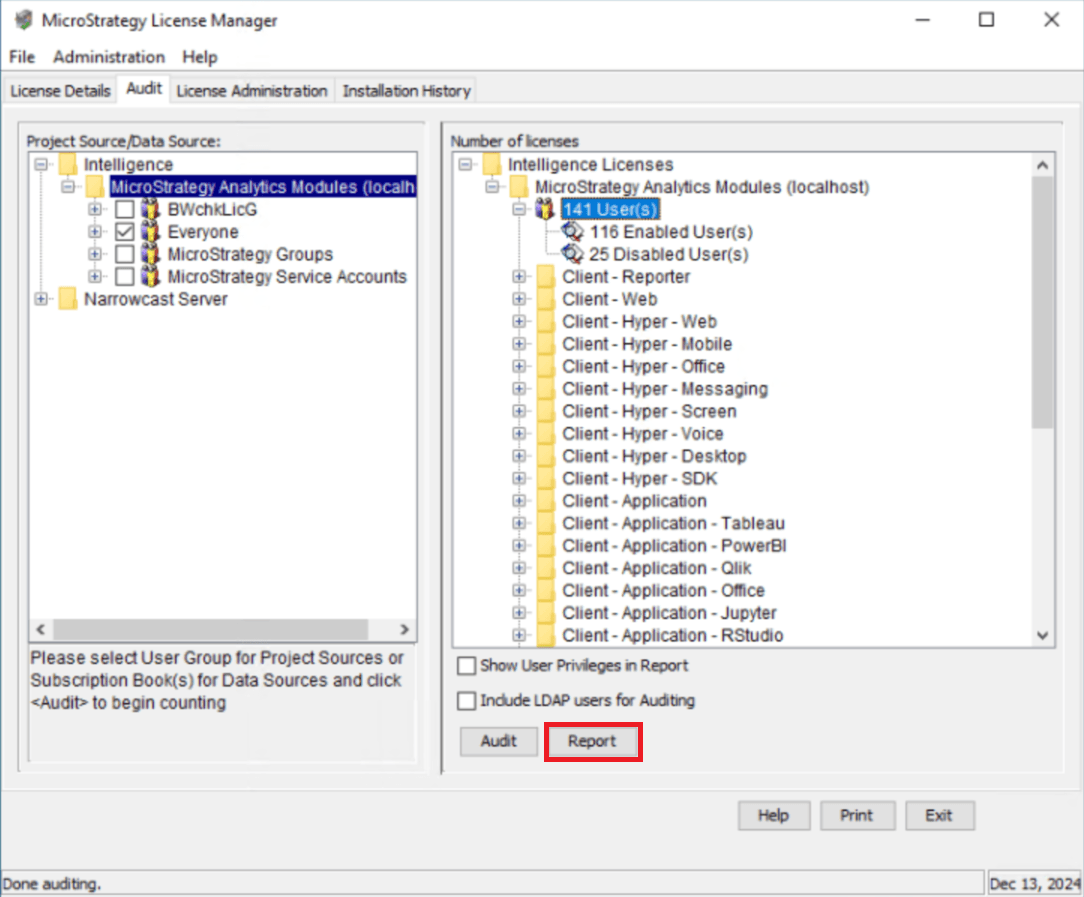Viewport: 1084px width, 897px height.
Task: Click the Everyone user group icon
Action: point(151,232)
